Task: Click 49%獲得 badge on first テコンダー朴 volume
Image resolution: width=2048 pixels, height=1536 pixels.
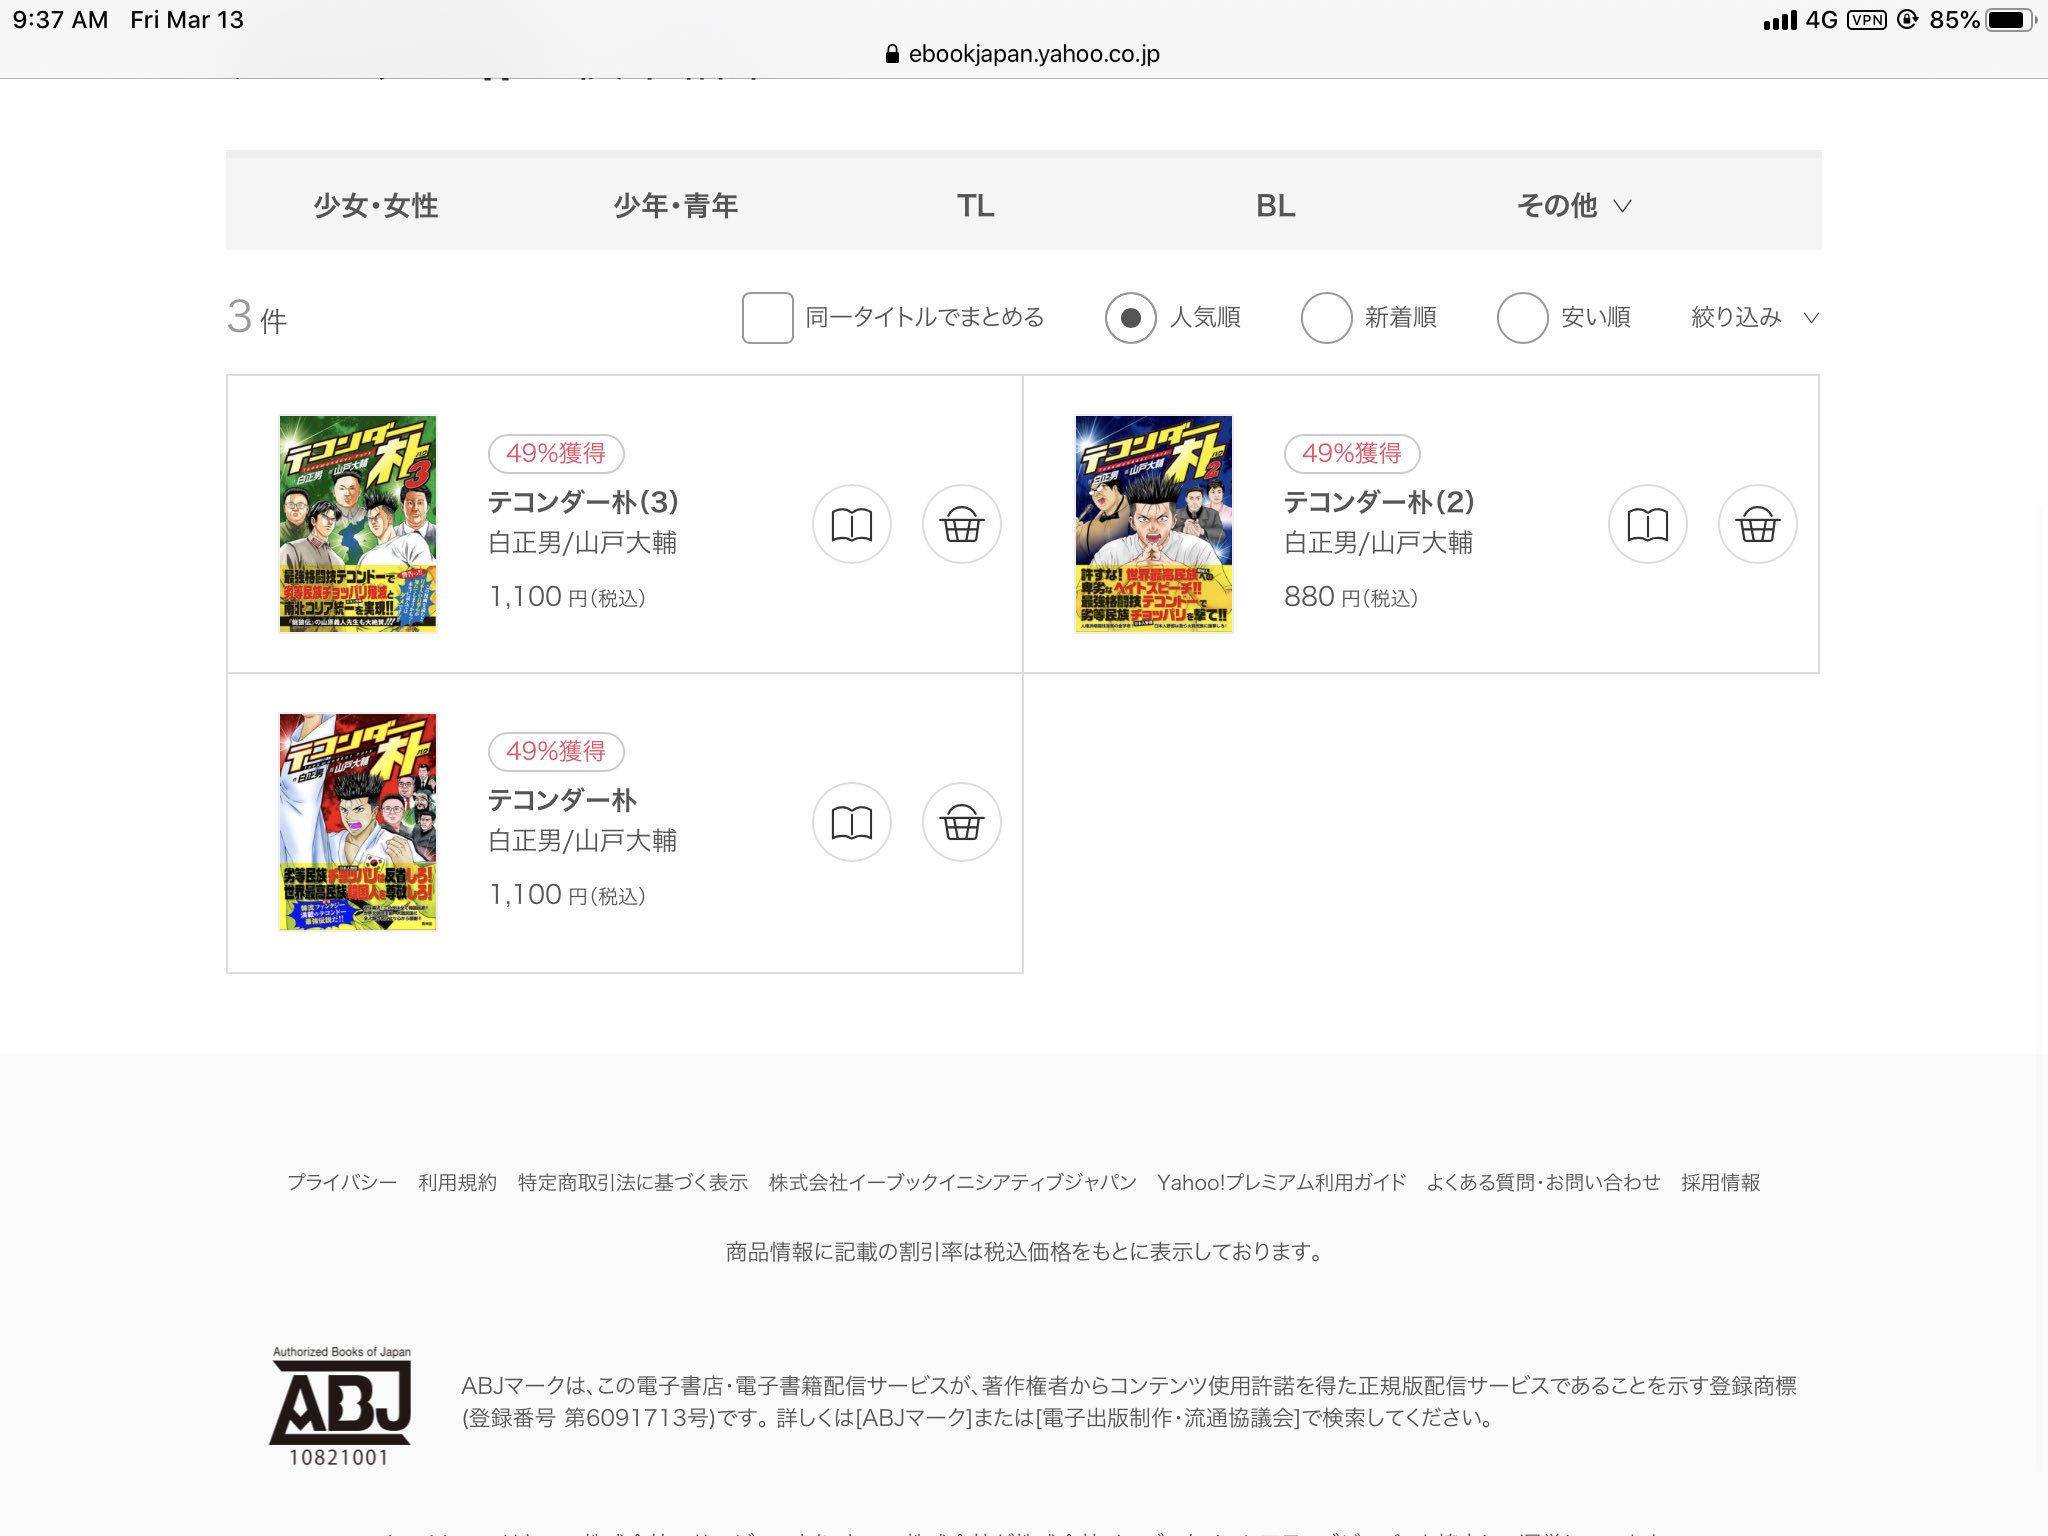Action: 556,752
